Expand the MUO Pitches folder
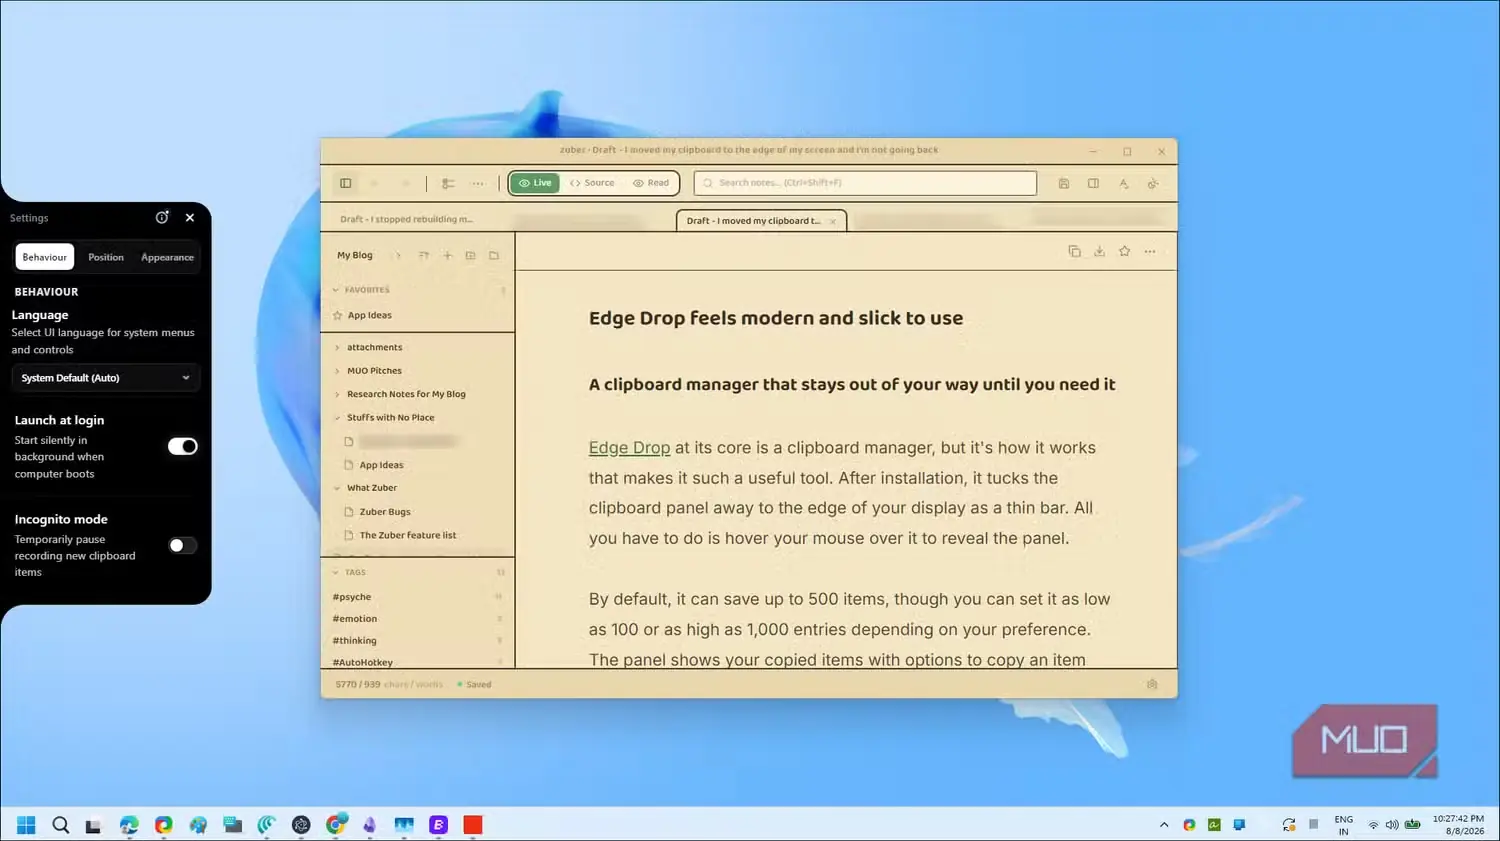1500x841 pixels. (337, 371)
